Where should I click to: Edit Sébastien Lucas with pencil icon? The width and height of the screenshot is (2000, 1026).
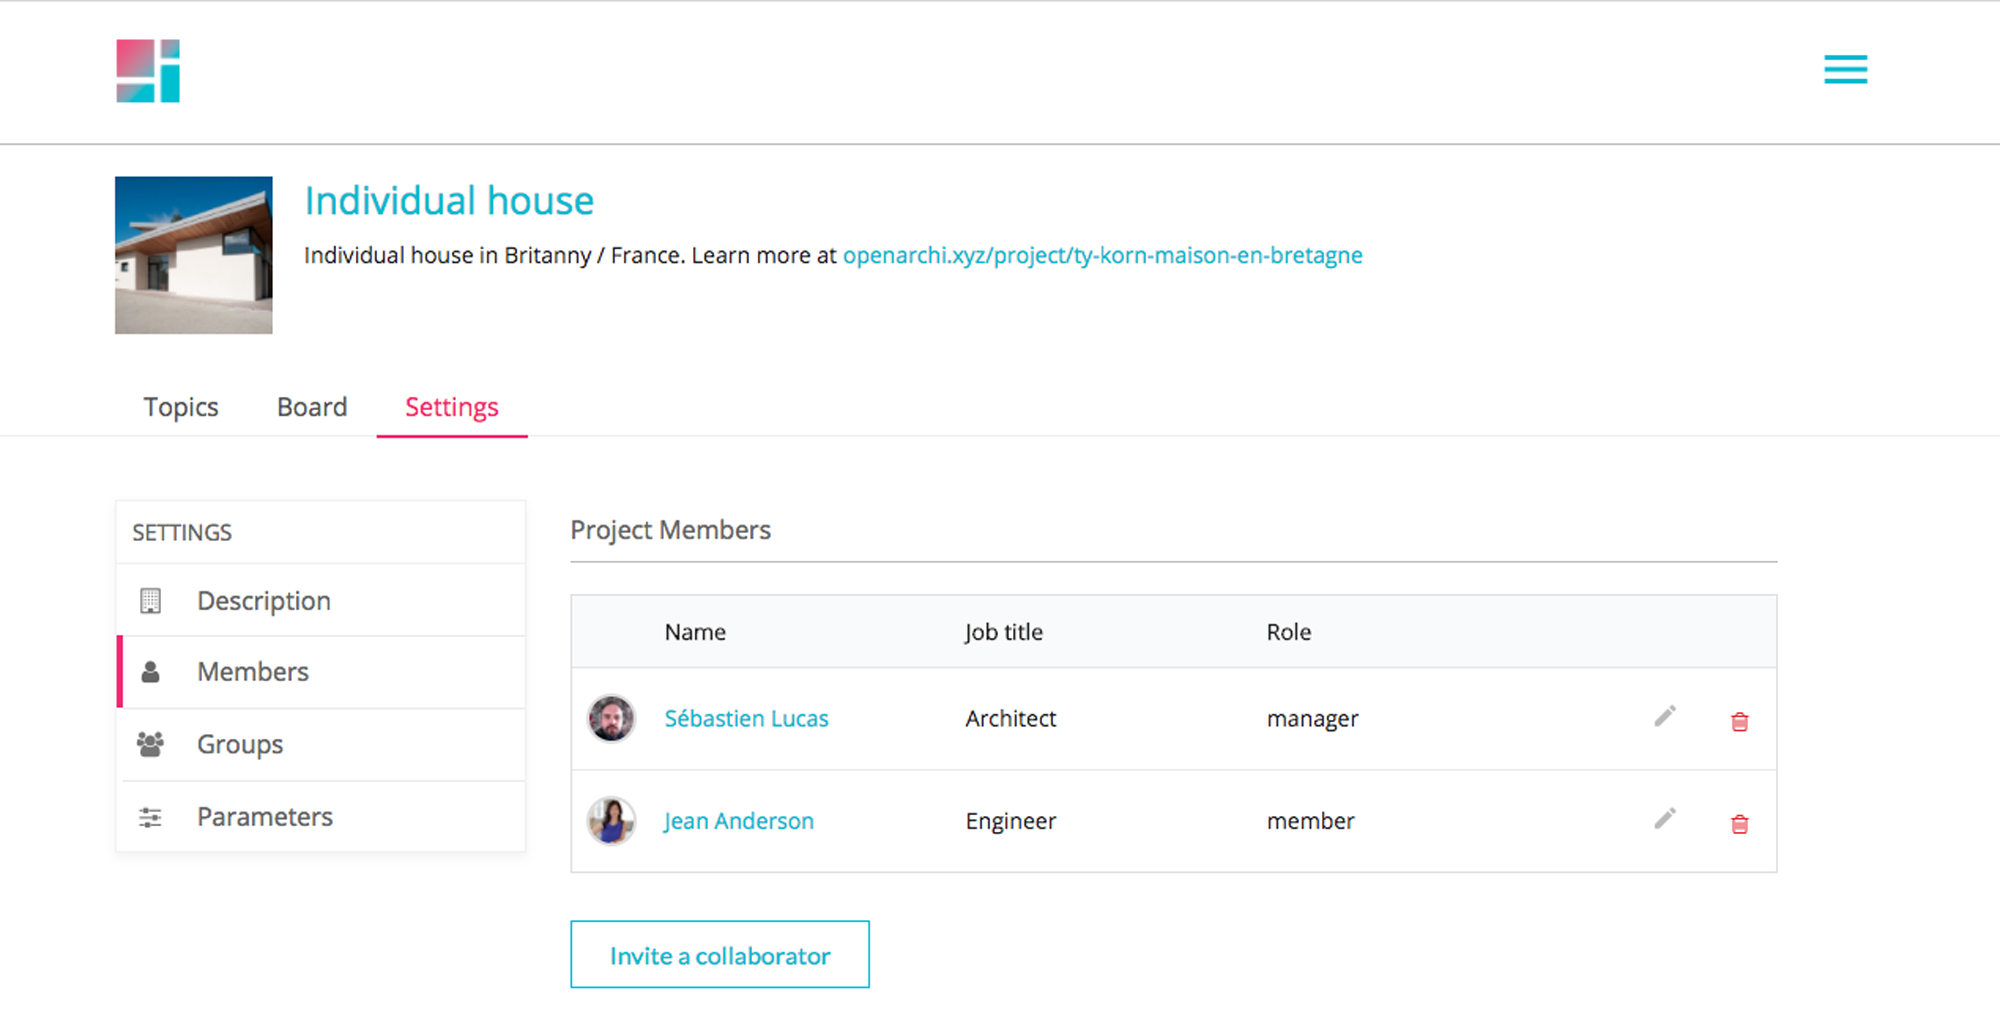pos(1665,716)
